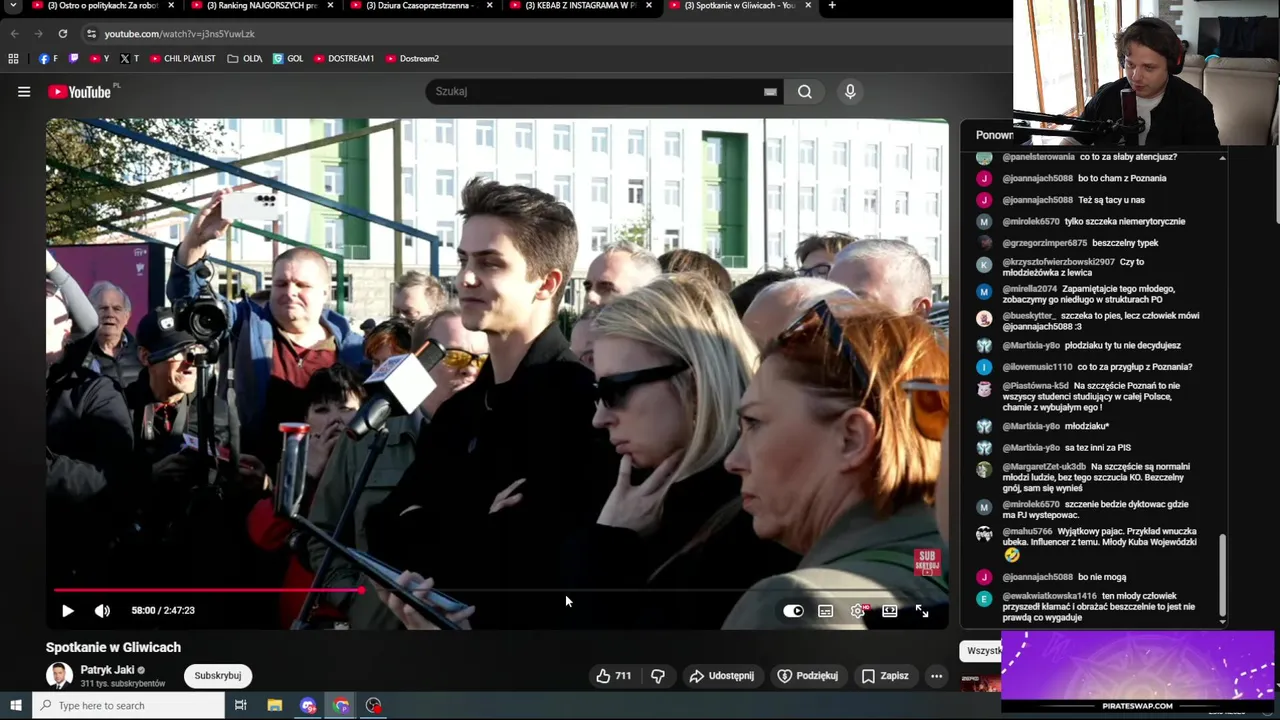1280x720 pixels.
Task: Click the live chat scrollbar
Action: [x=1222, y=574]
